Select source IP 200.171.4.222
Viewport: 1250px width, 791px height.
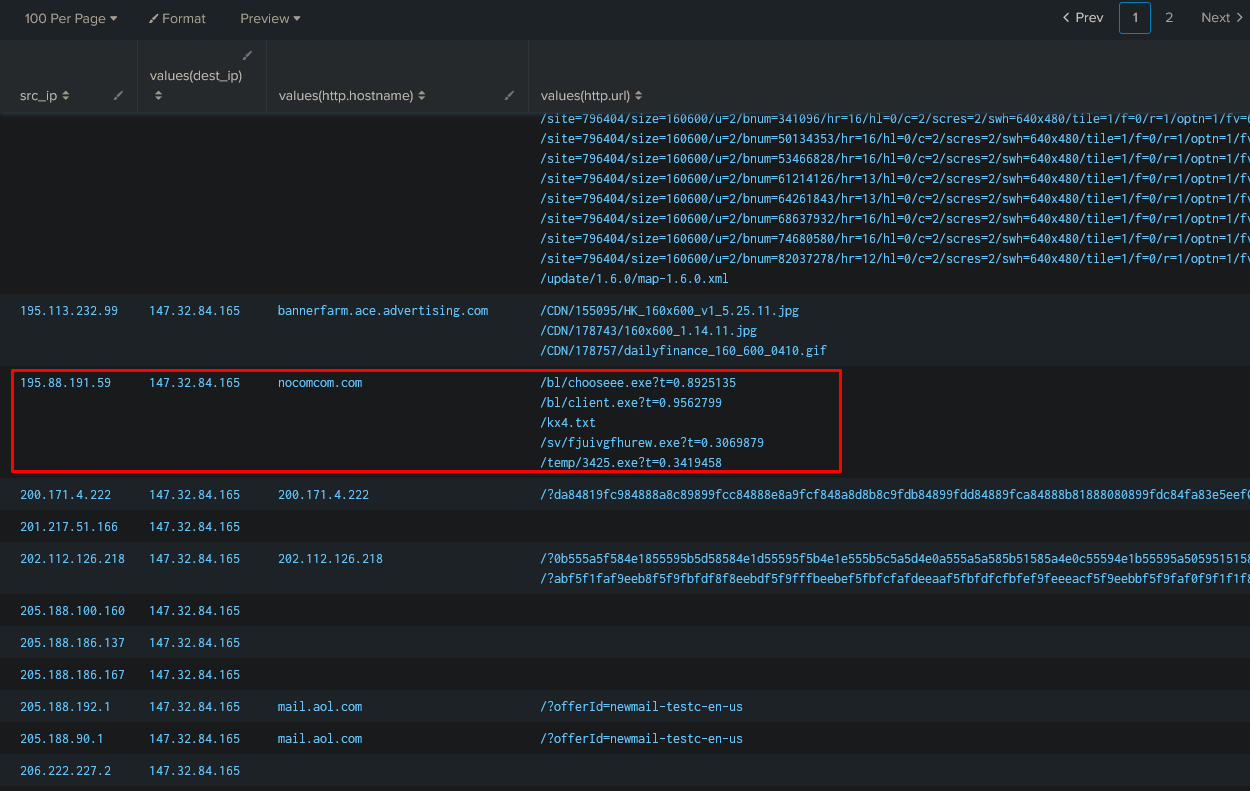tap(65, 495)
